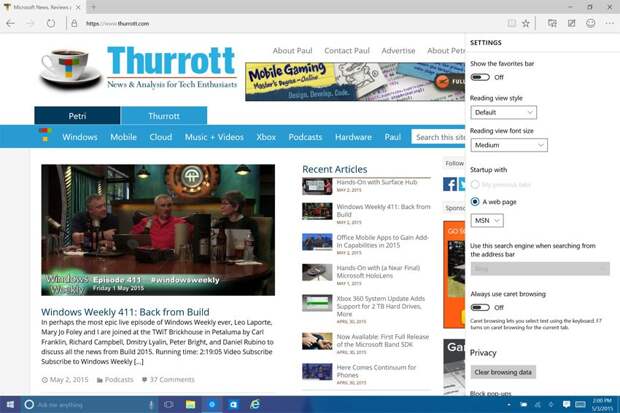
Task: Click the Facebook follow icon
Action: 450,184
